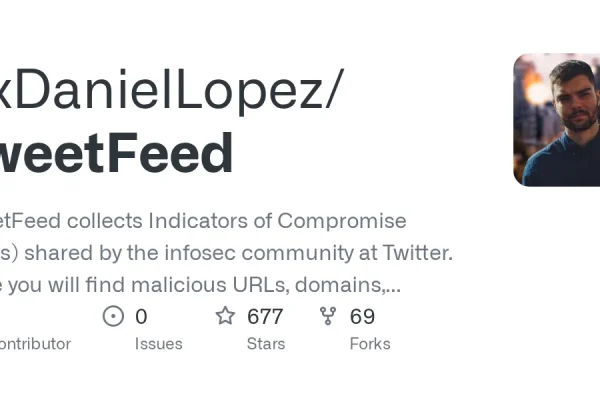Click the slash separator after xDanielLopez
The height and width of the screenshot is (400, 600).
335,89
